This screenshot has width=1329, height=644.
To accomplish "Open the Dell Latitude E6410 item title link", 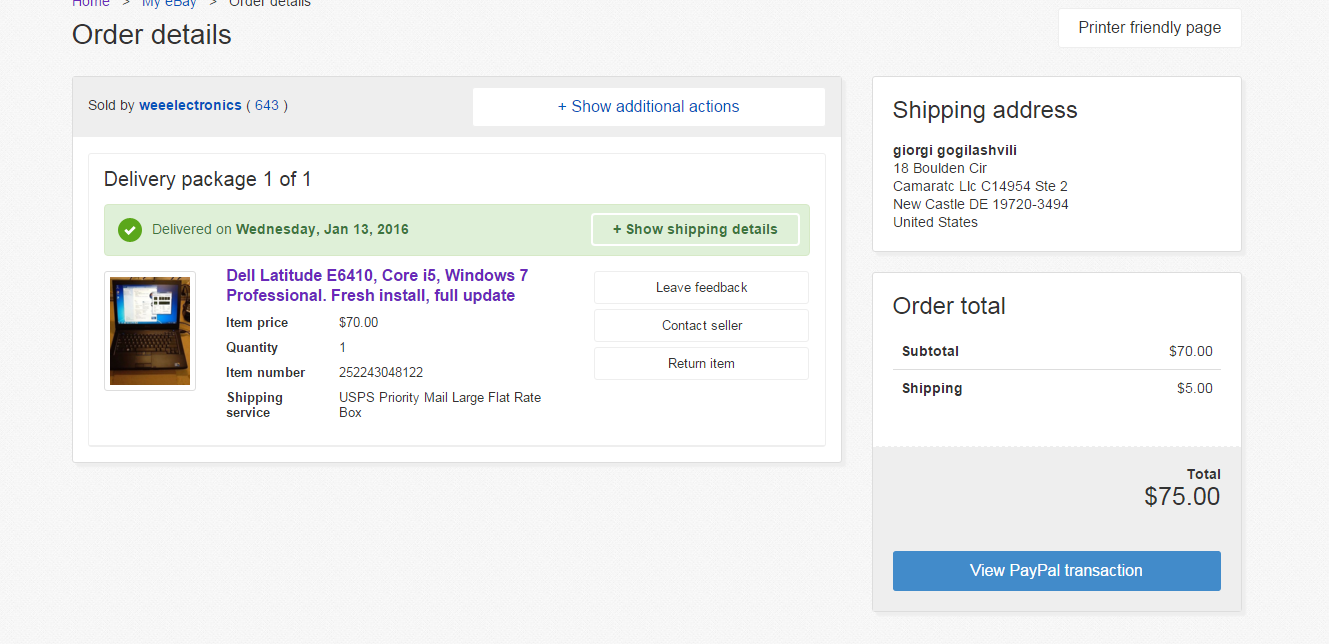I will pos(377,285).
